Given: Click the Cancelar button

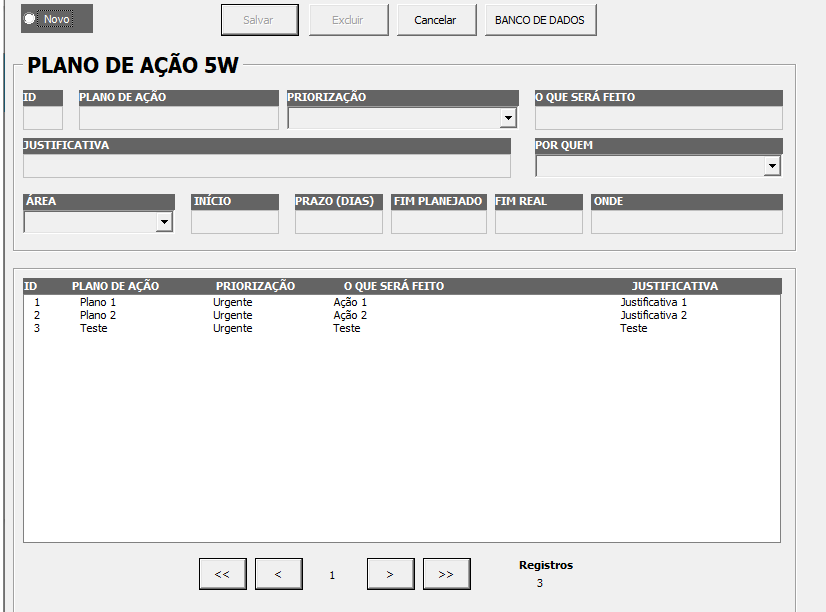Looking at the screenshot, I should (x=435, y=20).
